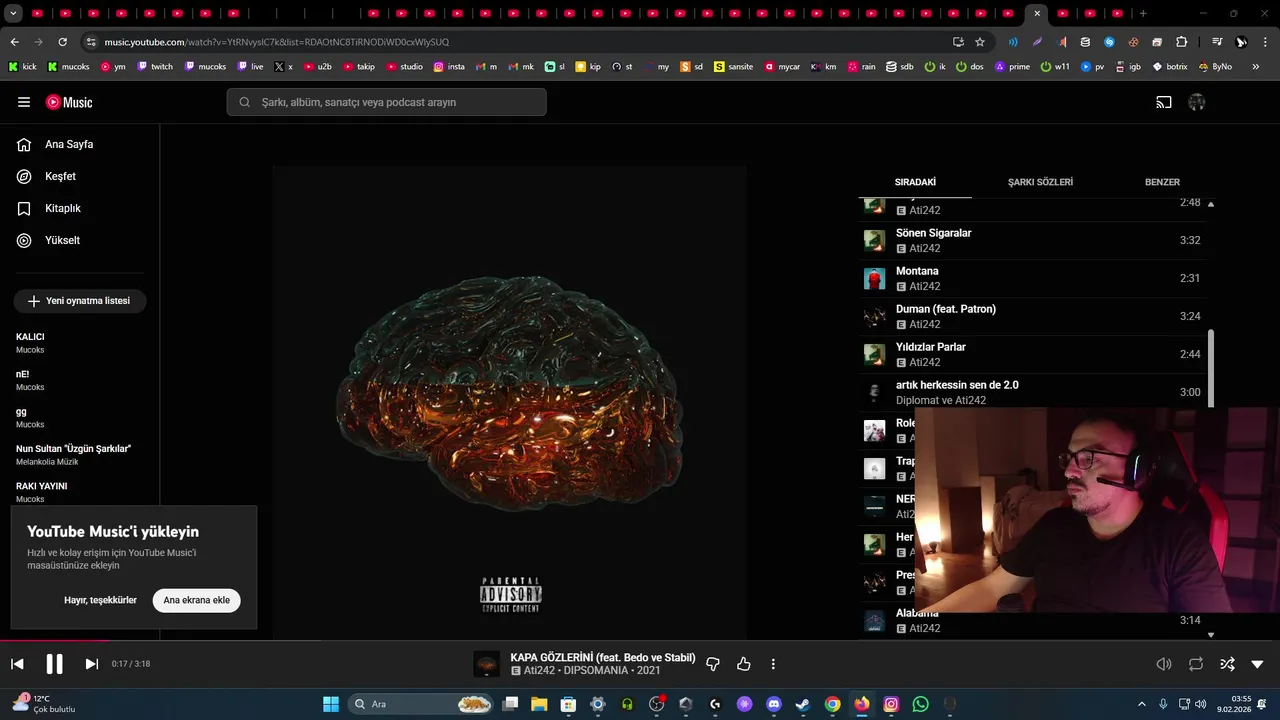Skip to the previous track
This screenshot has width=1280, height=720.
17,664
